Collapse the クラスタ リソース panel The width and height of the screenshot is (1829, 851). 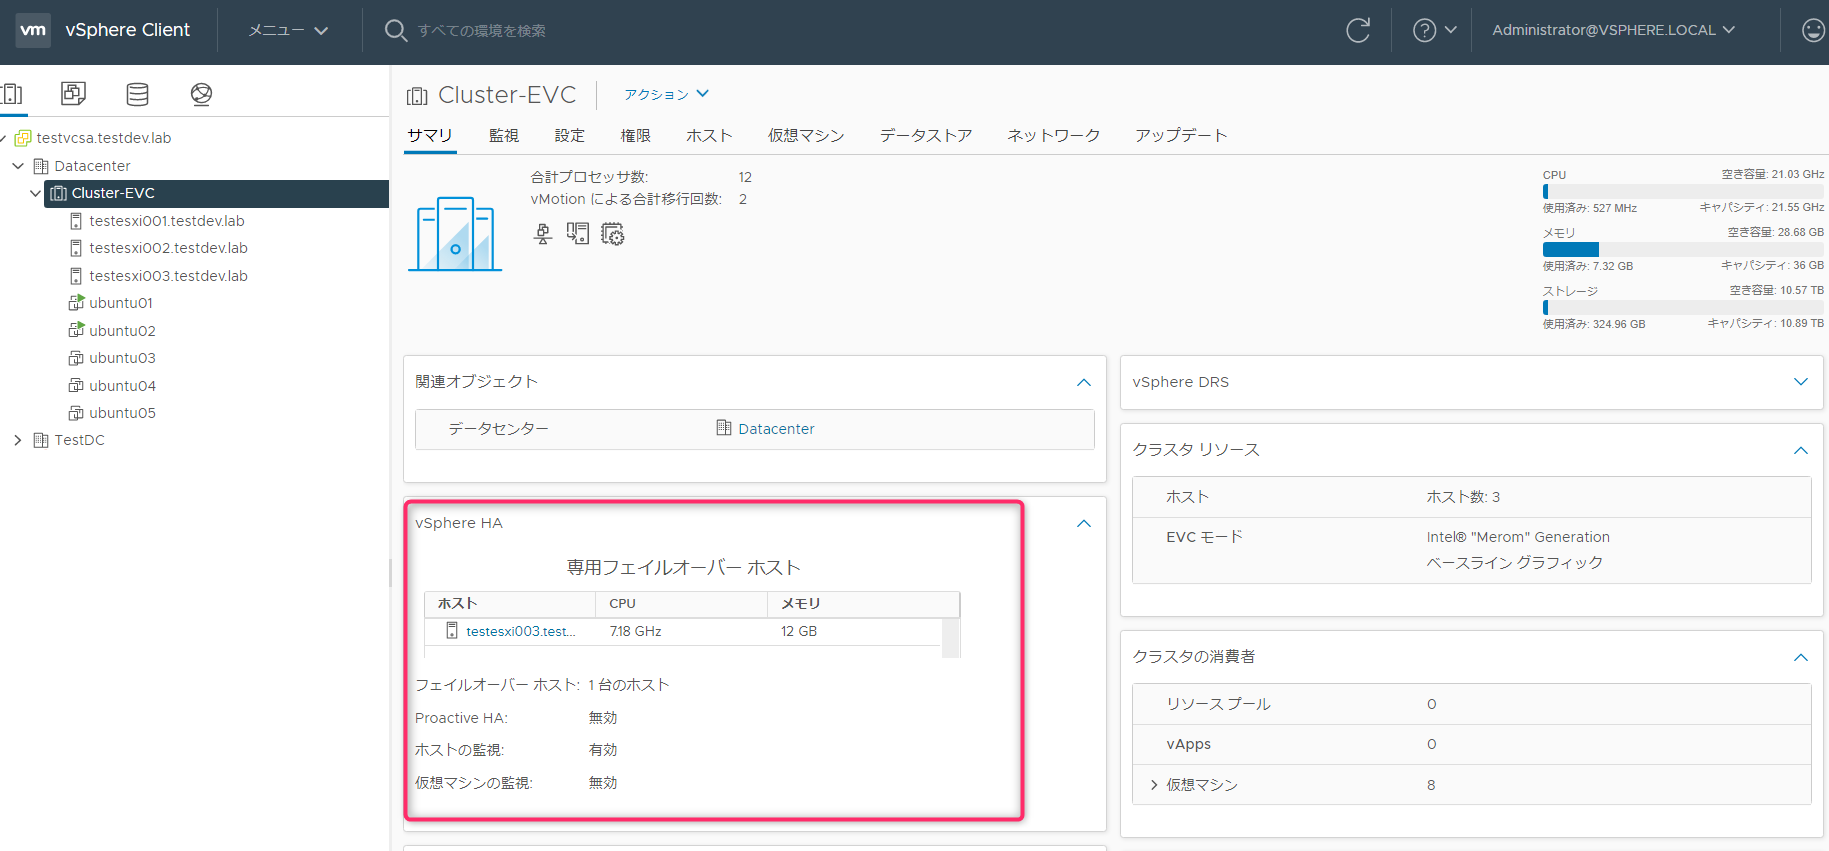[x=1801, y=450]
